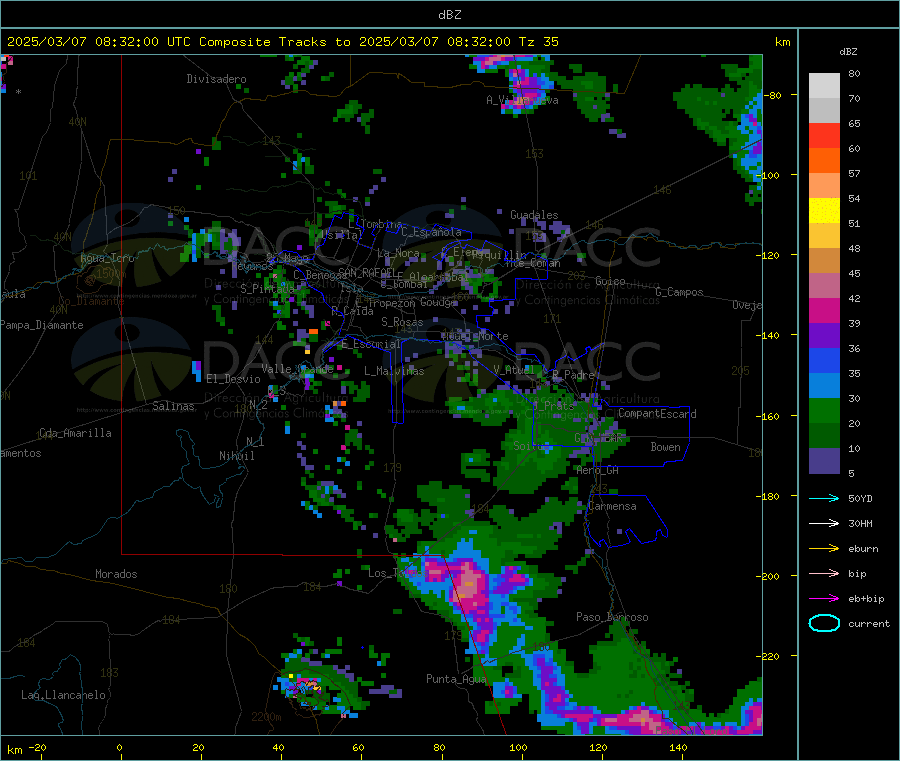Click the 100 km horizontal axis tick

pyautogui.click(x=518, y=748)
